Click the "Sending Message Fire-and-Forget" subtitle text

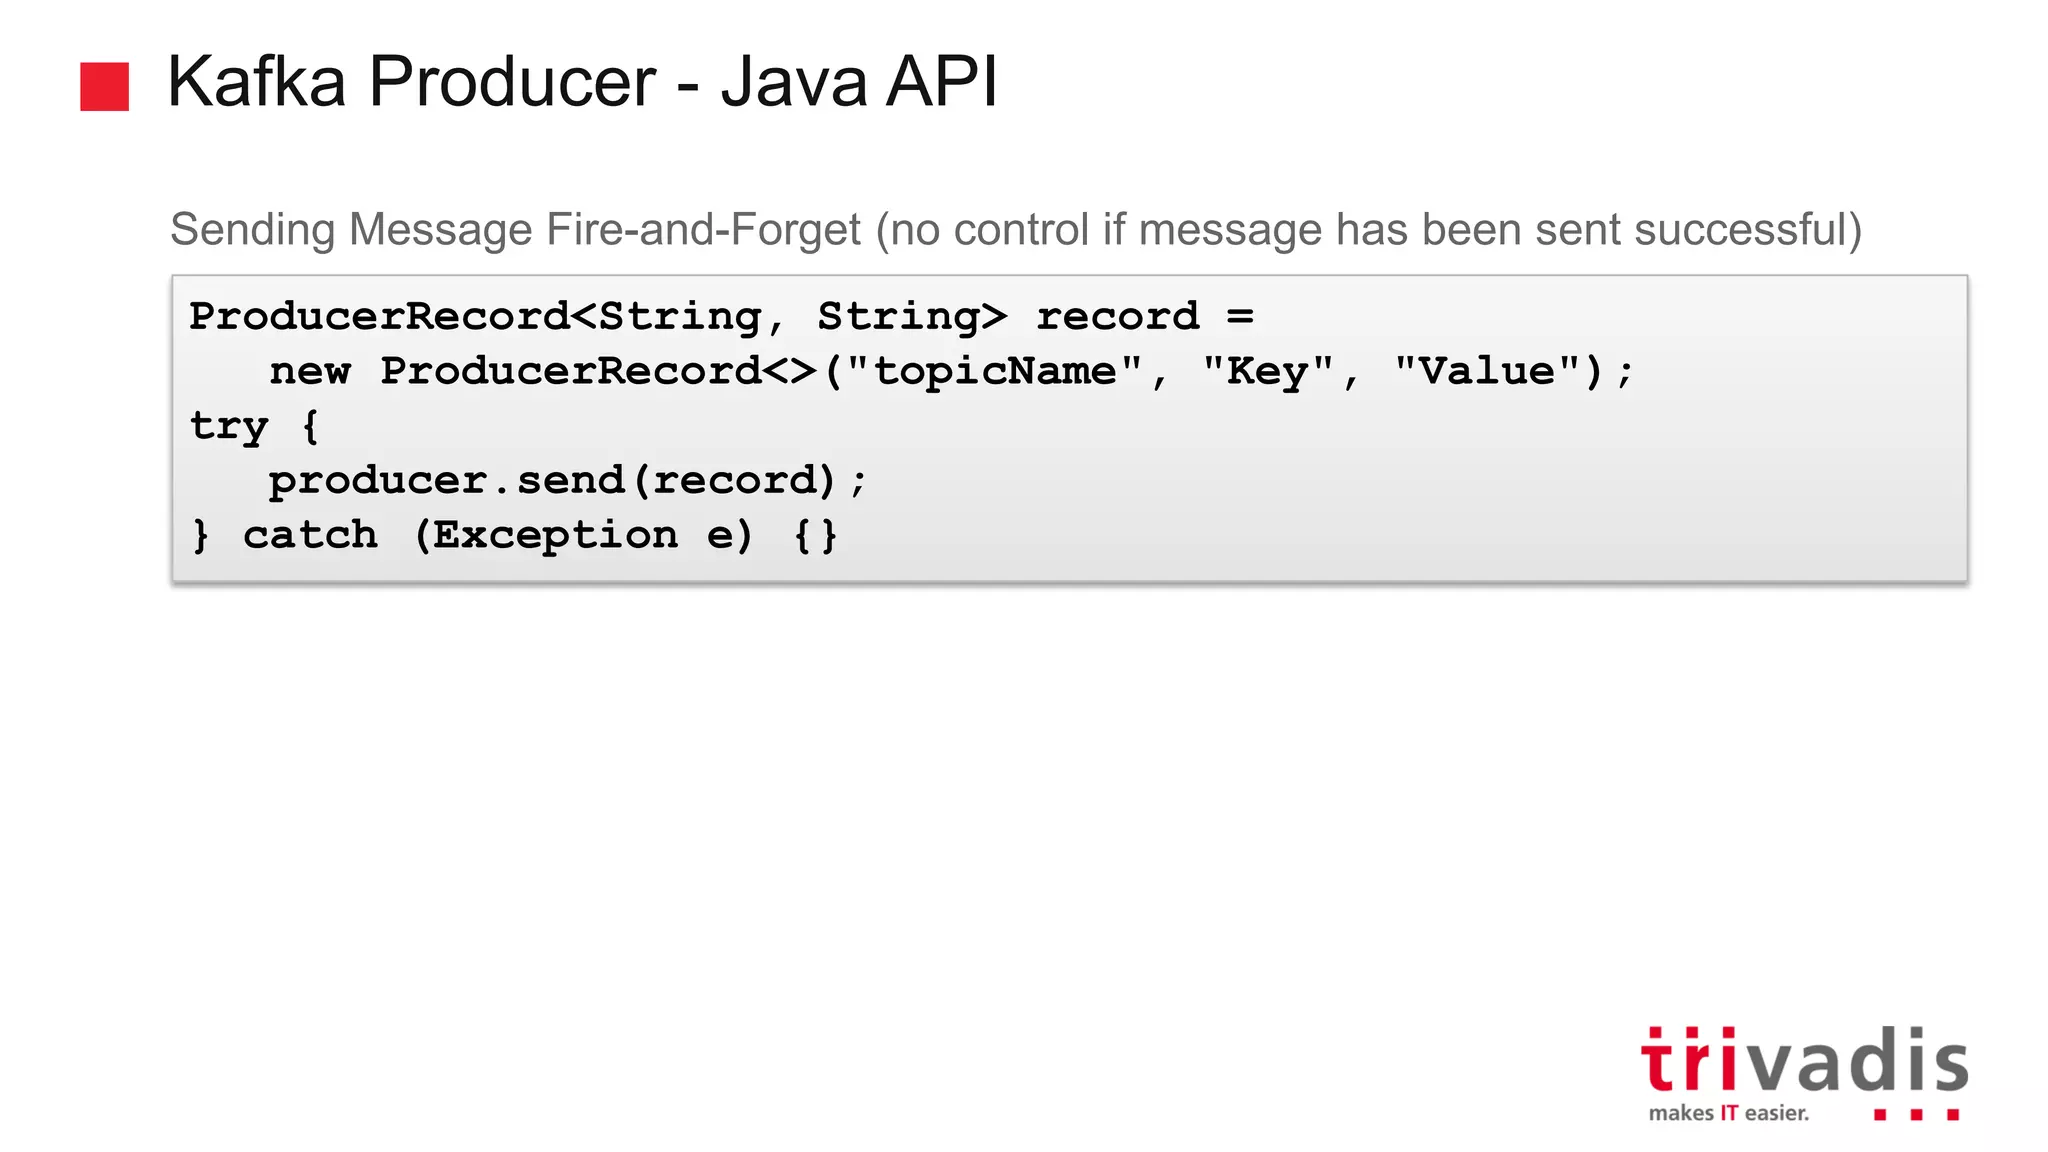(514, 229)
